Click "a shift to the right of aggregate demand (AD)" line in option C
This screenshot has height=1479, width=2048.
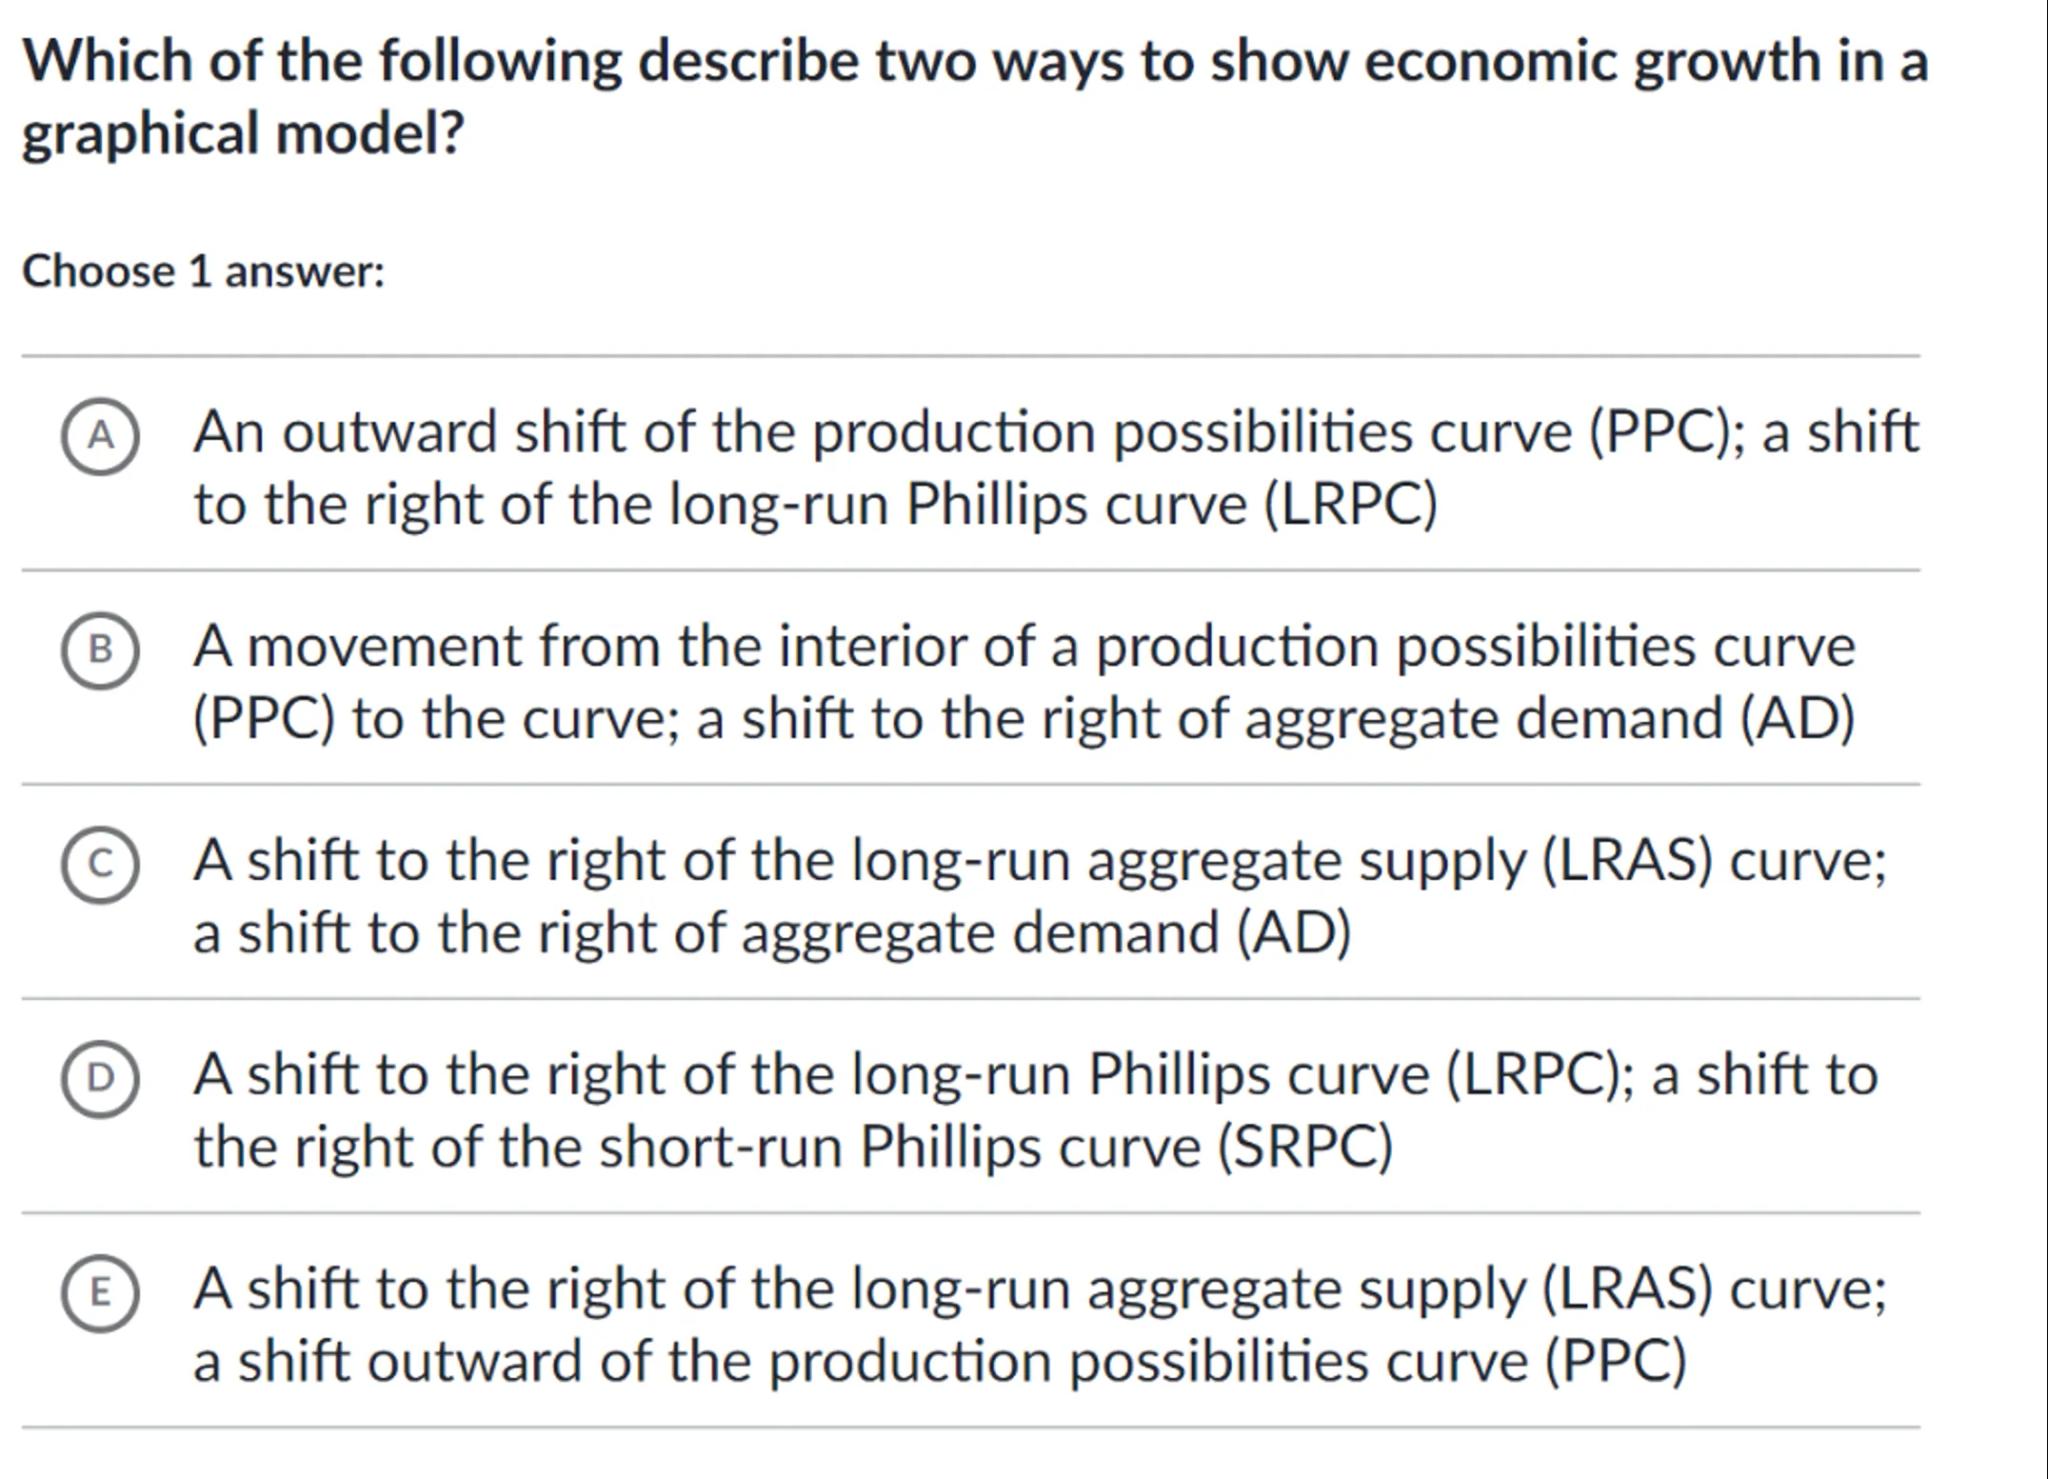coord(771,933)
